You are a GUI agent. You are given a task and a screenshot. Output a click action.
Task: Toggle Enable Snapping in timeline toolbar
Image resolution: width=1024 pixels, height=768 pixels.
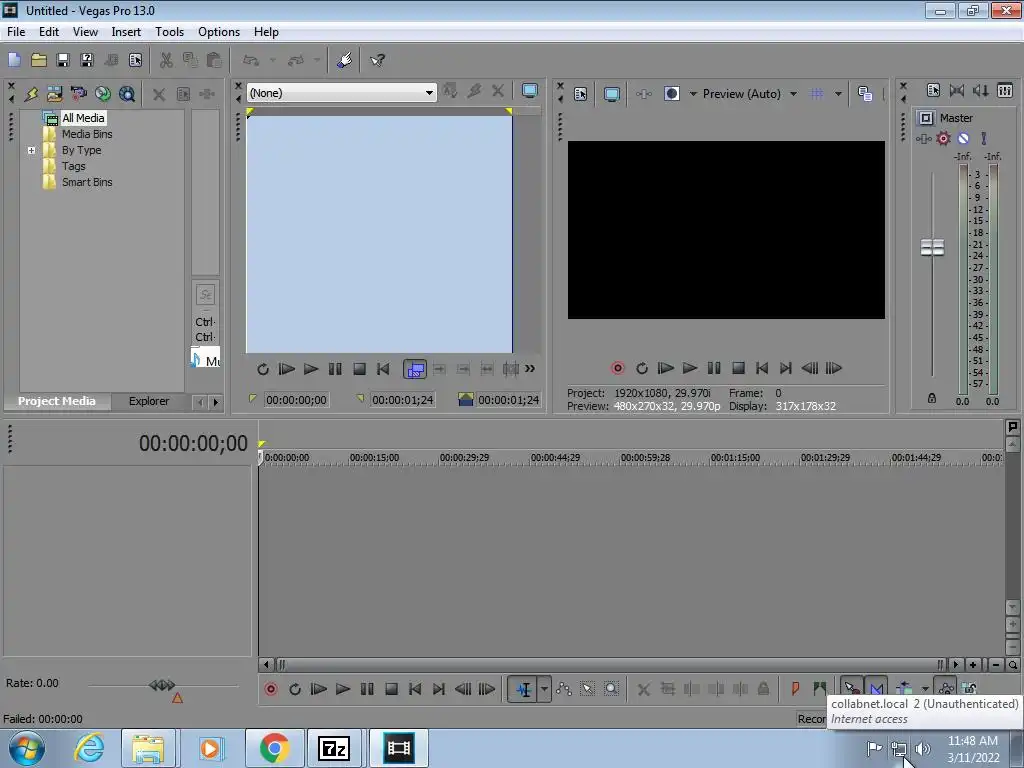[852, 688]
